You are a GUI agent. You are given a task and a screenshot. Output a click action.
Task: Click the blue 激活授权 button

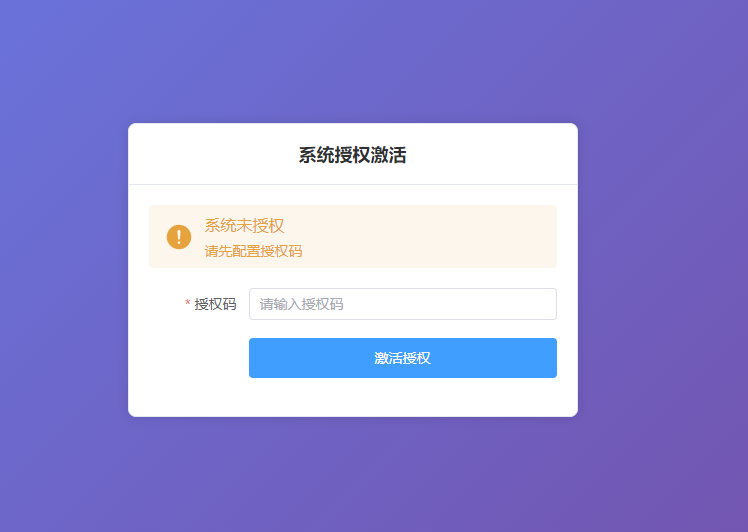pyautogui.click(x=403, y=358)
